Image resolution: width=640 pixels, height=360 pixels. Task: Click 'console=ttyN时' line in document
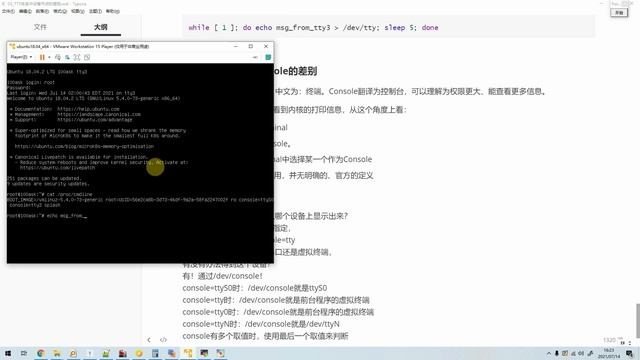261,324
